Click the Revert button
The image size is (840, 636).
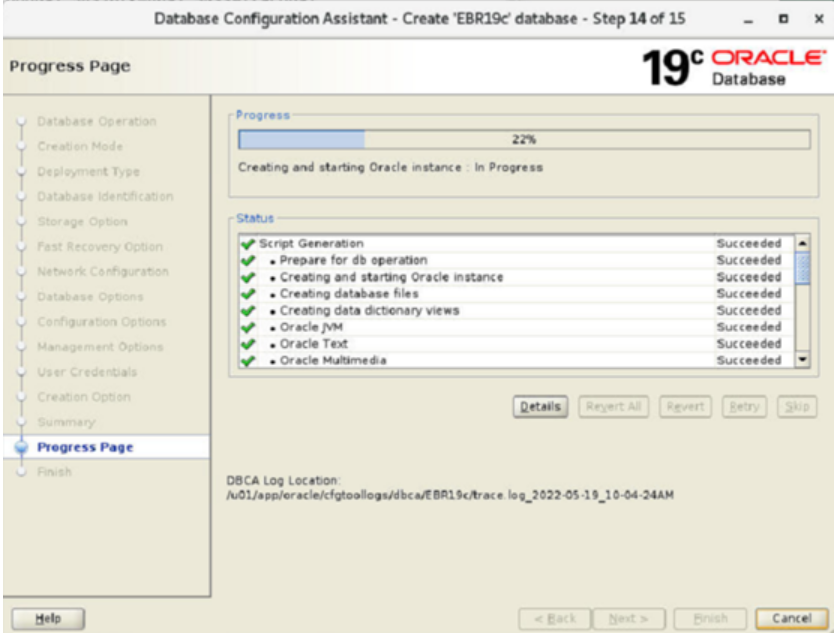685,407
